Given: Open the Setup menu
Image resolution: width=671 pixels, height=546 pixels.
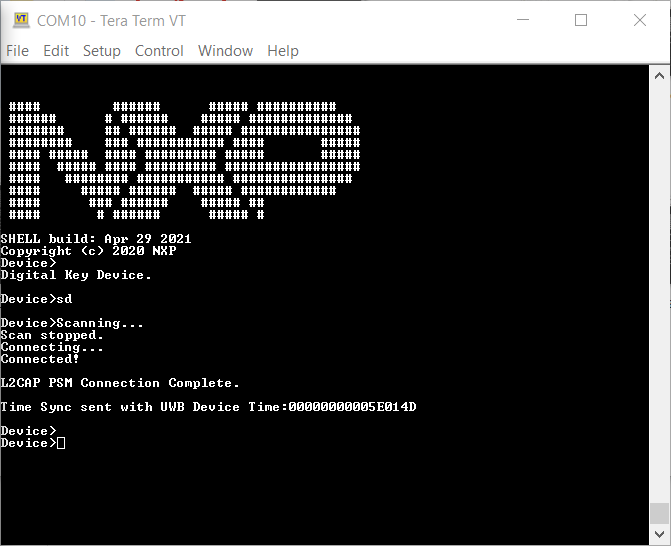Looking at the screenshot, I should 102,51.
